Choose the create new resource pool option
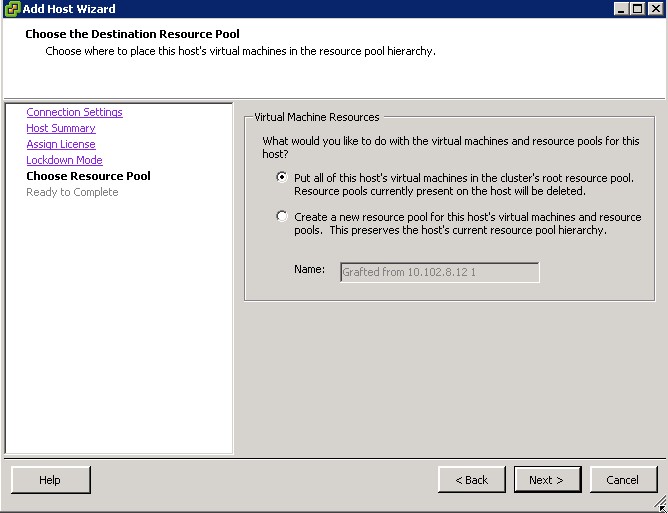The height and width of the screenshot is (513, 668). click(x=282, y=216)
